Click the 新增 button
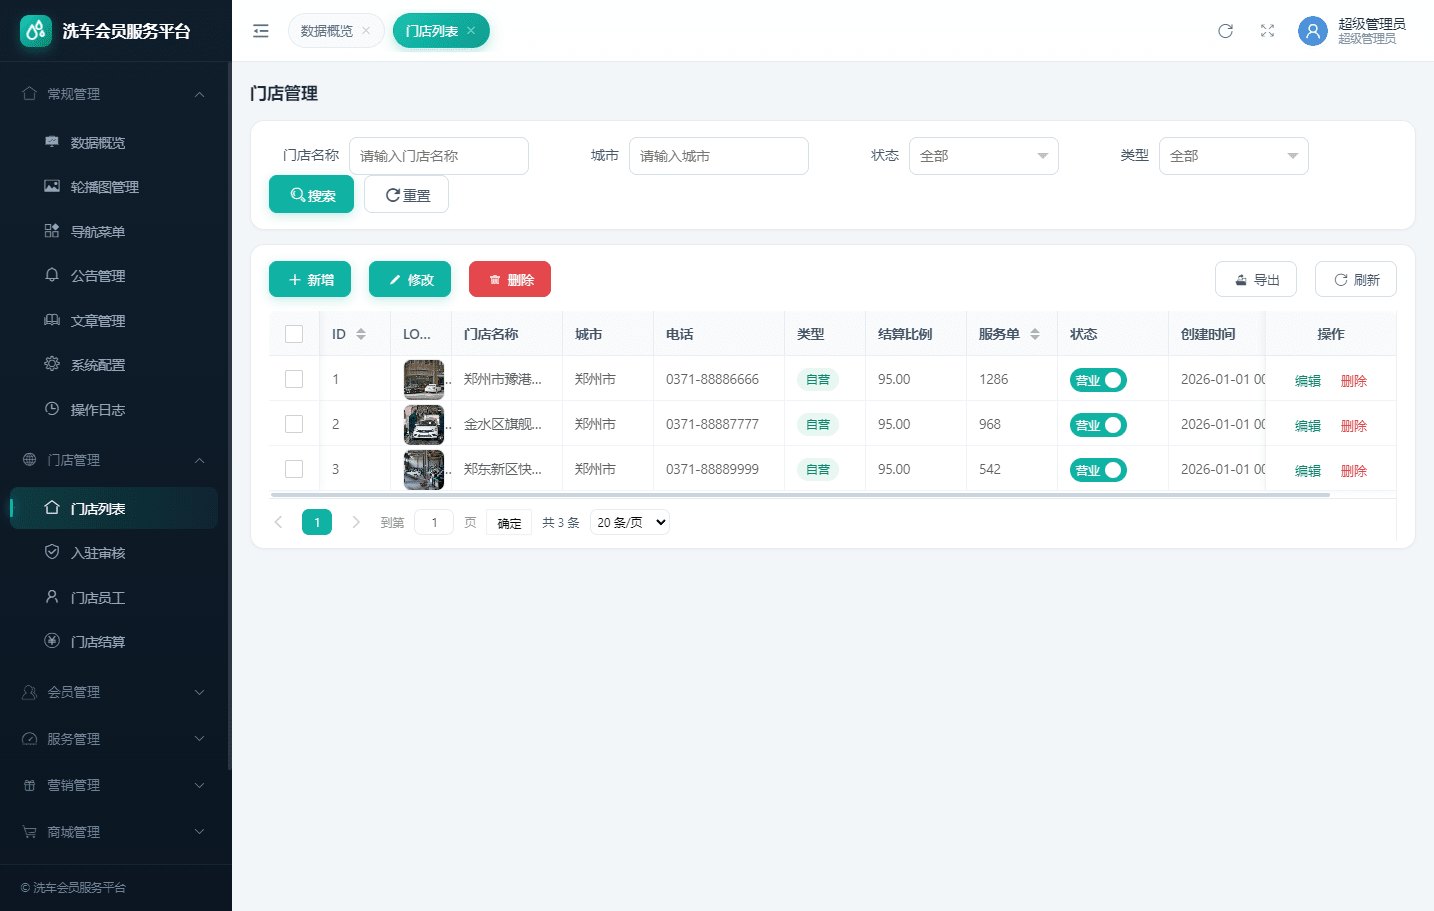The width and height of the screenshot is (1434, 911). (310, 279)
